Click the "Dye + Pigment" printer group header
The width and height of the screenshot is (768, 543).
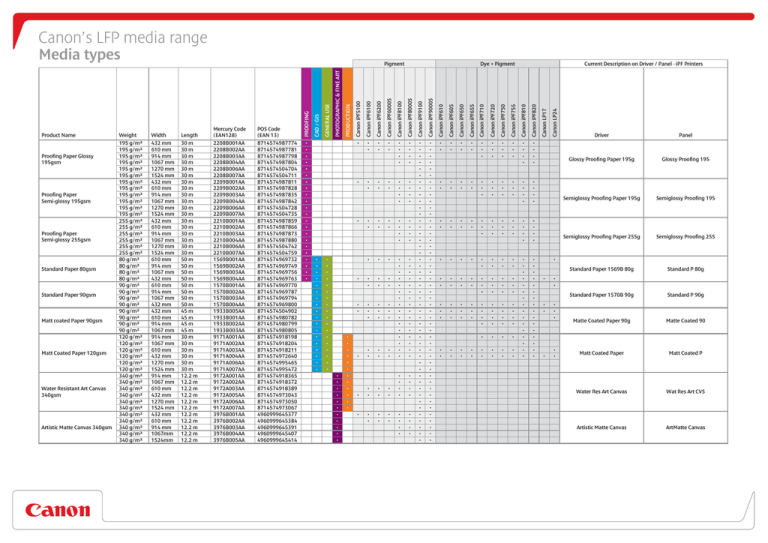497,64
